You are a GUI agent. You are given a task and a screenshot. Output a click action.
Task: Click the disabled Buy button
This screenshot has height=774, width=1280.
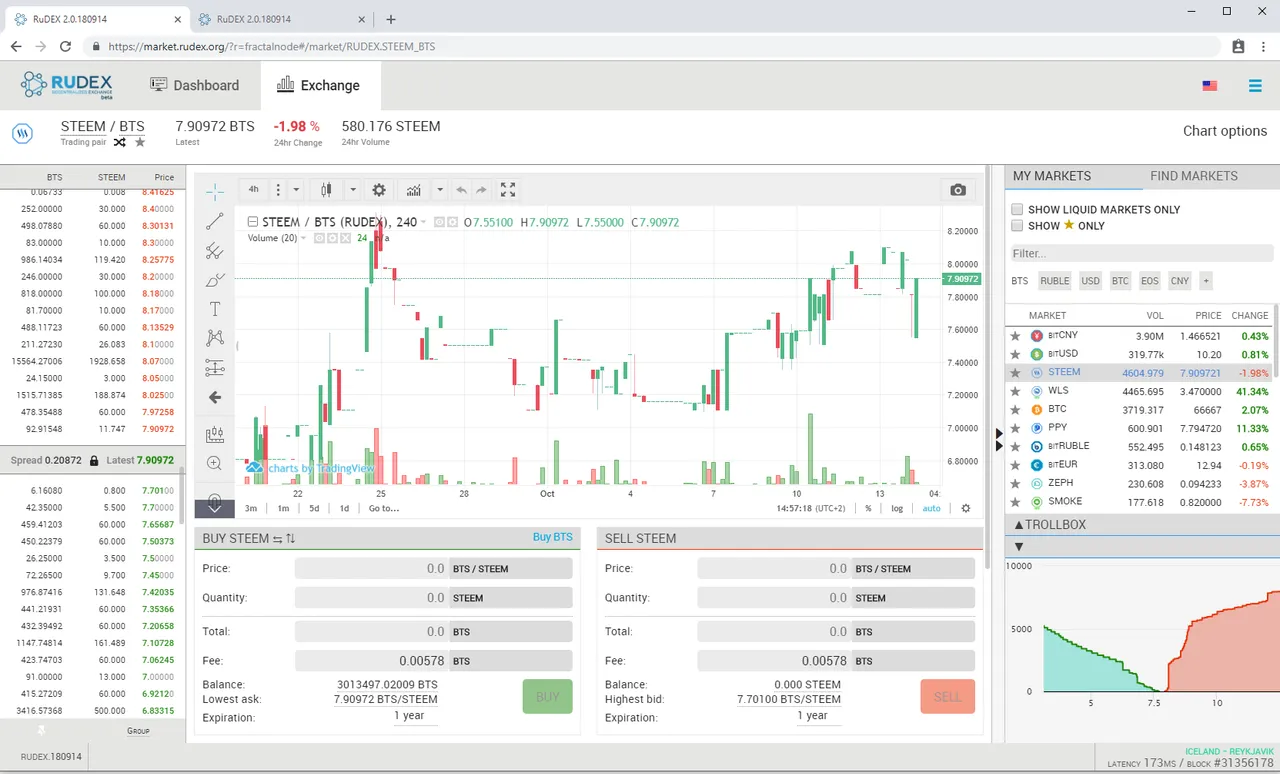547,697
